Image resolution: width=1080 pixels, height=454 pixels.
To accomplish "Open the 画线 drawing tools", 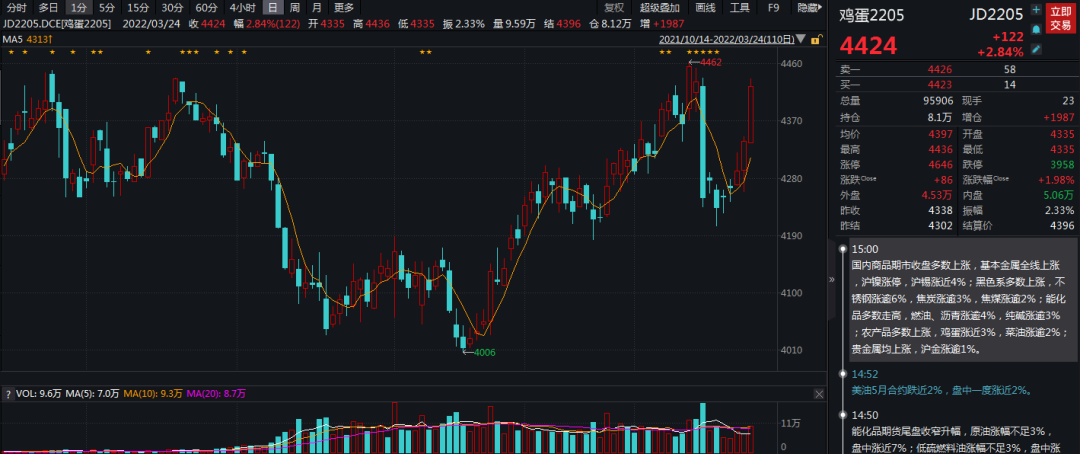I will (705, 7).
